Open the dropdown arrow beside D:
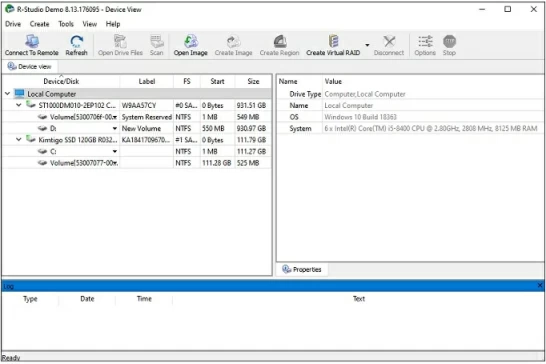Image resolution: width=546 pixels, height=364 pixels. [115, 129]
